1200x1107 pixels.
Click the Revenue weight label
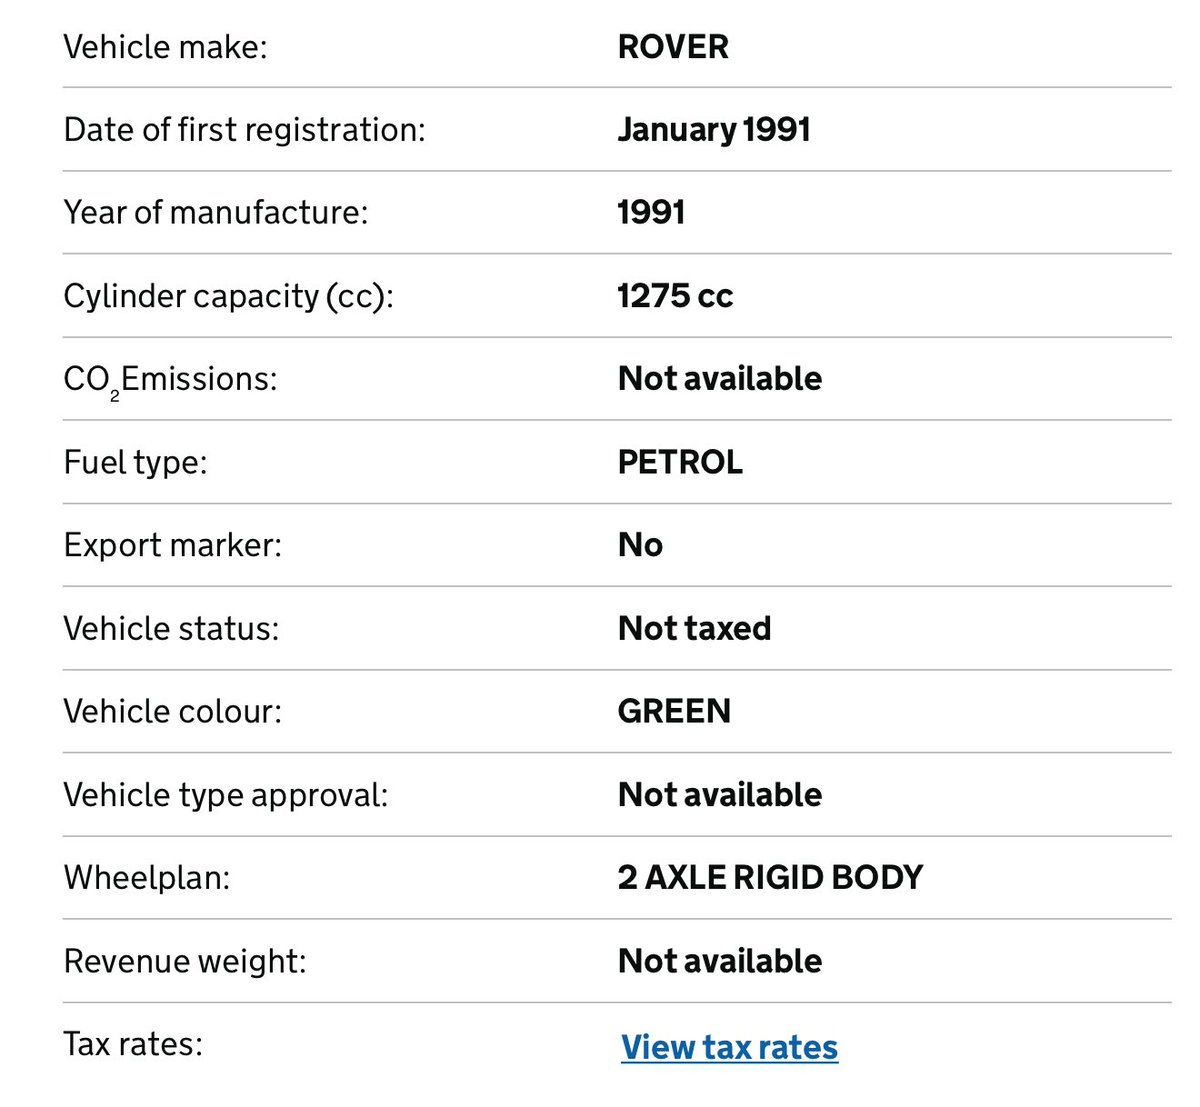(184, 961)
